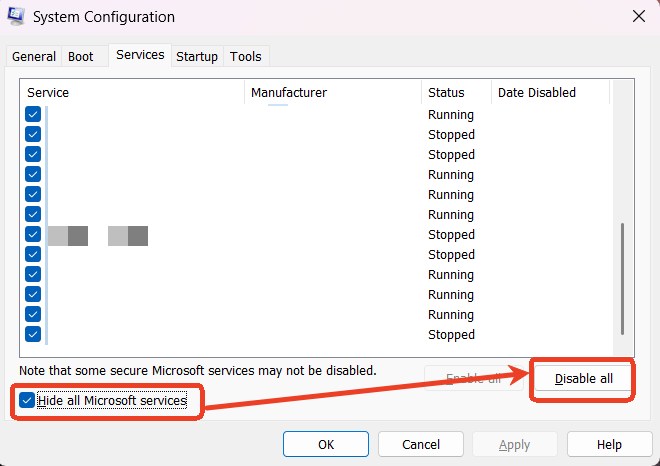The width and height of the screenshot is (660, 466).
Task: Uncheck the topmost service checkbox in list
Action: click(33, 114)
